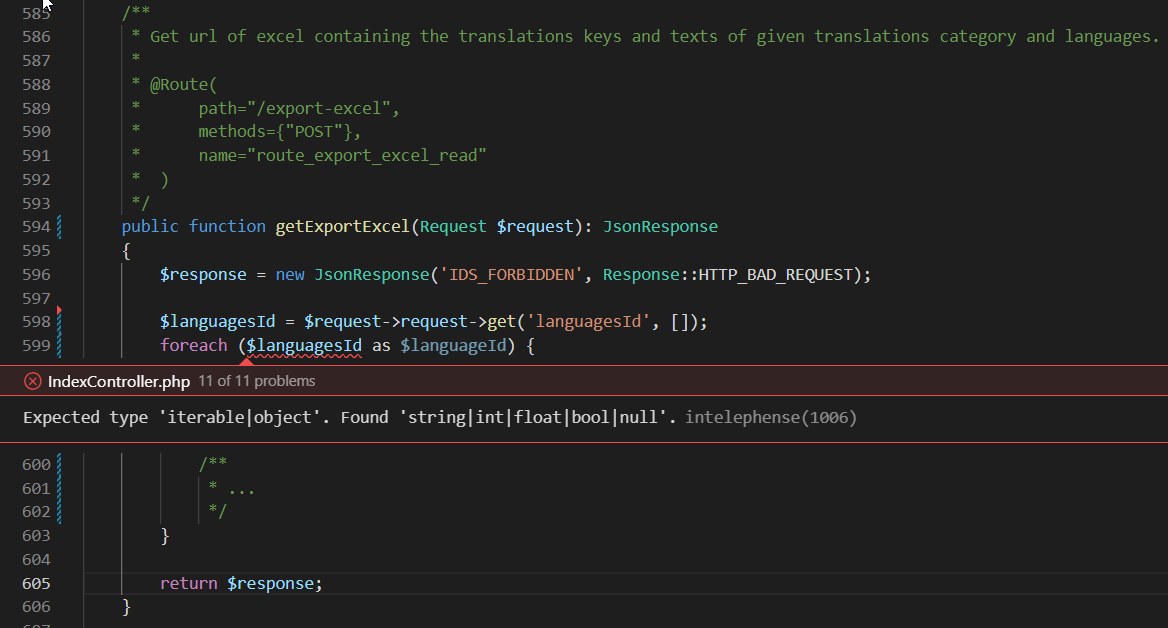Click the path="/export-excel" annotation text
Image resolution: width=1168 pixels, height=628 pixels.
(299, 108)
